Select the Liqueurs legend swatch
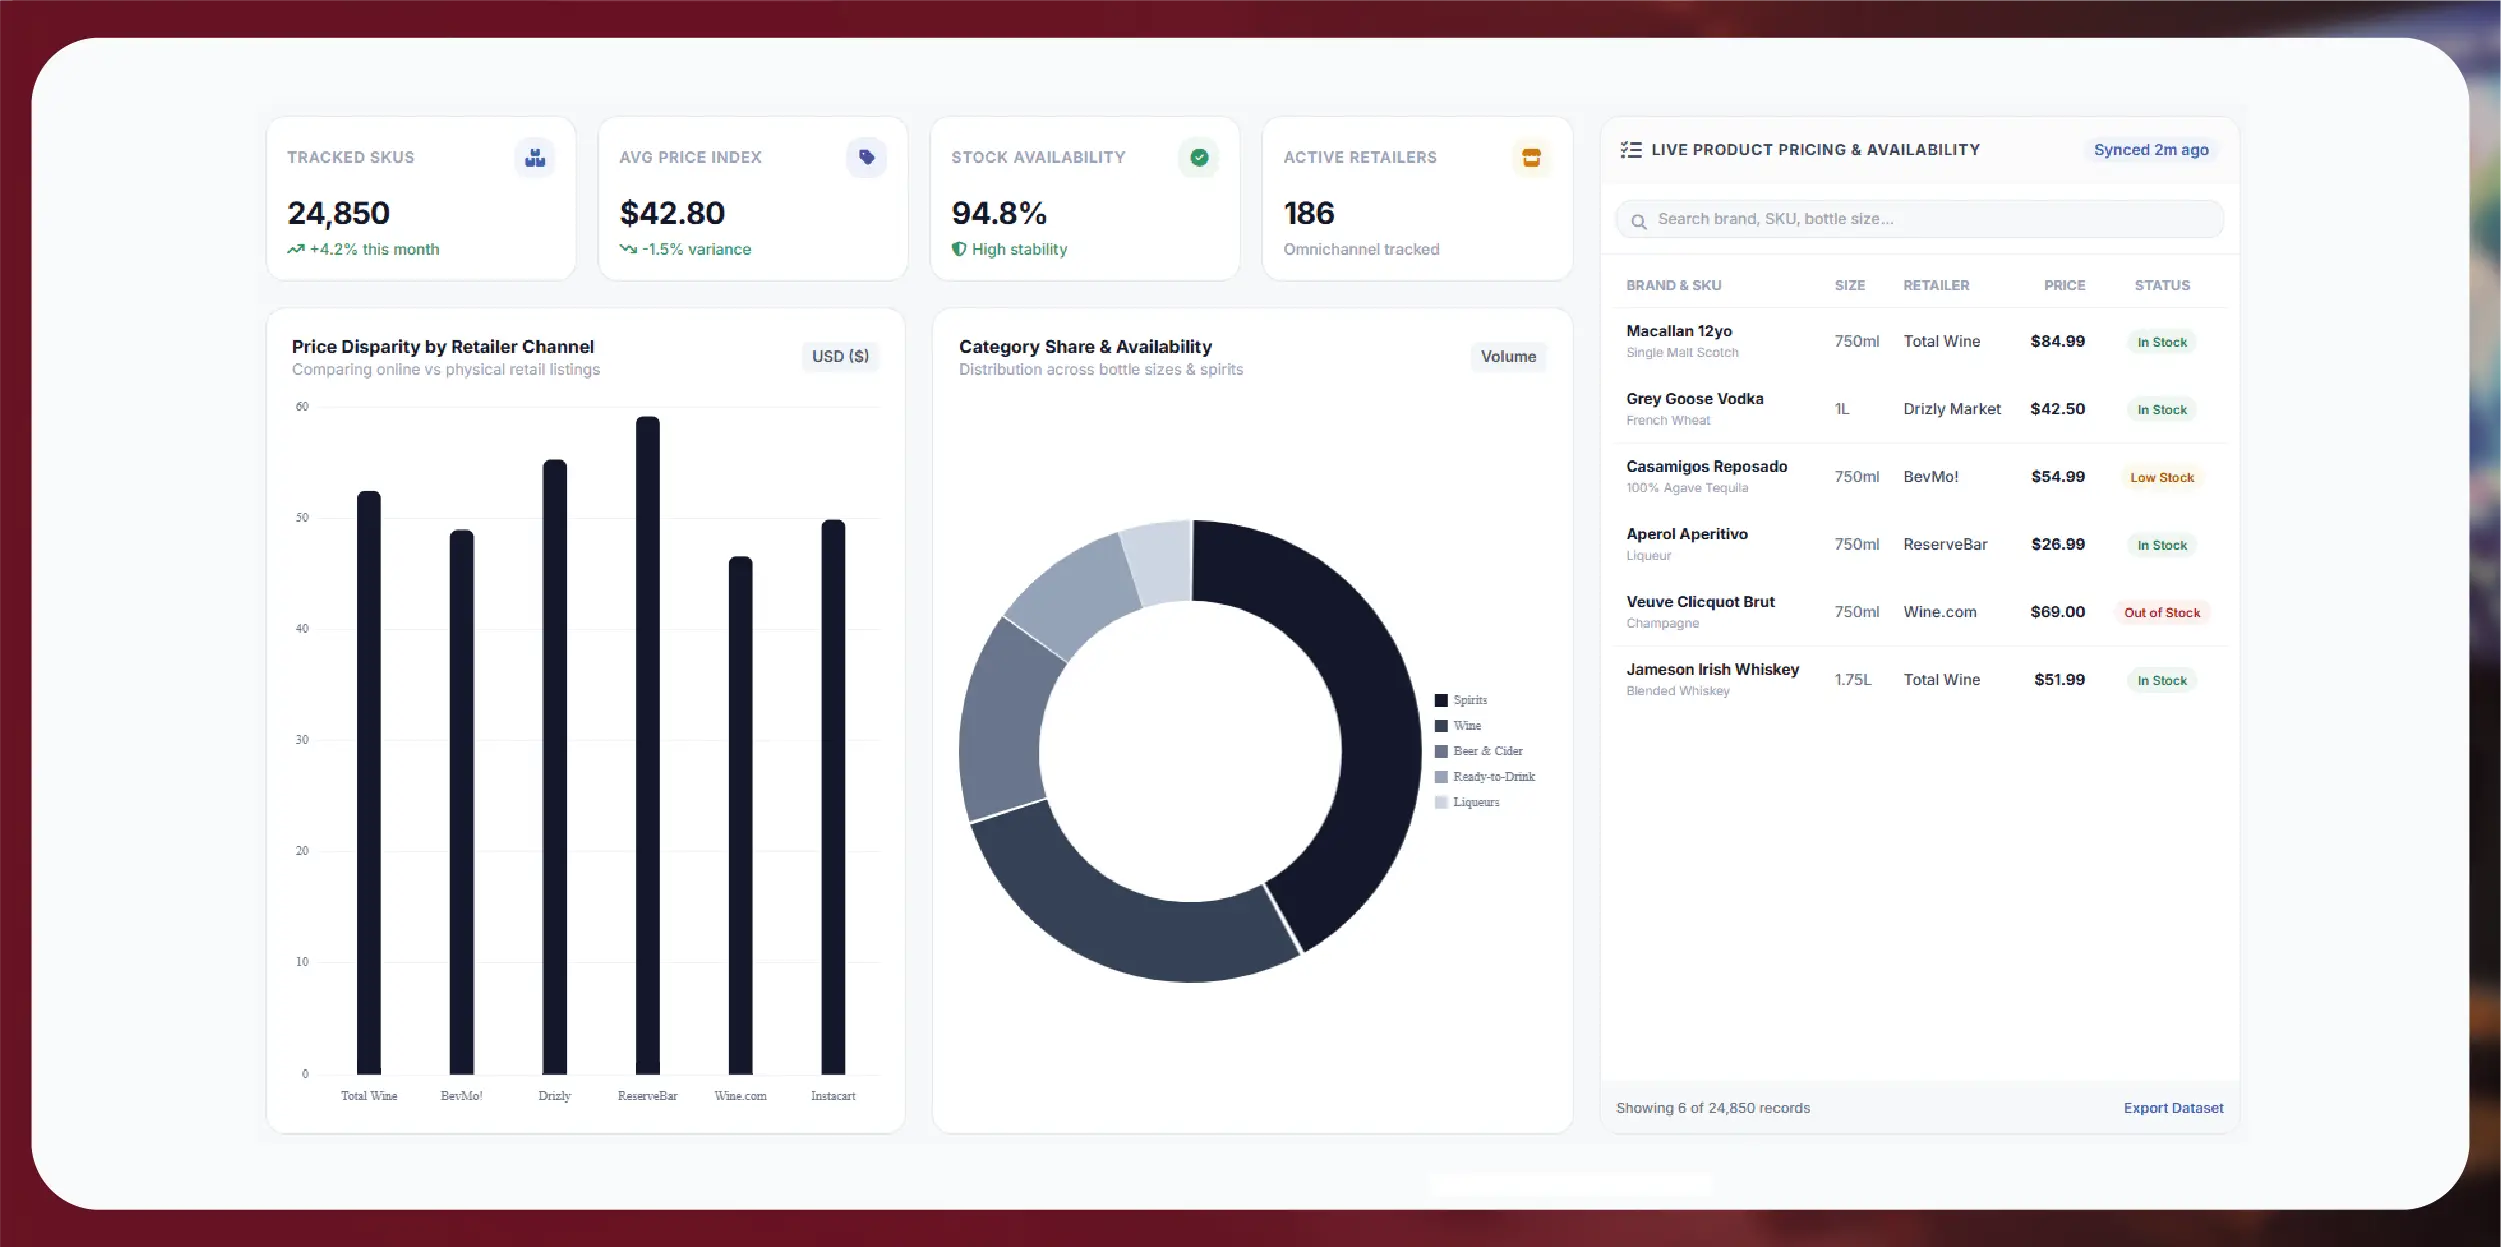This screenshot has height=1248, width=2501. tap(1441, 802)
